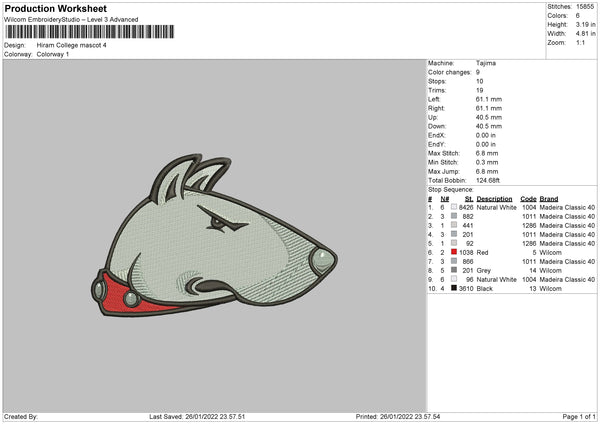Click the 'Stop Sequence:' heading
Viewport: 600px width, 424px height.
tap(451, 190)
